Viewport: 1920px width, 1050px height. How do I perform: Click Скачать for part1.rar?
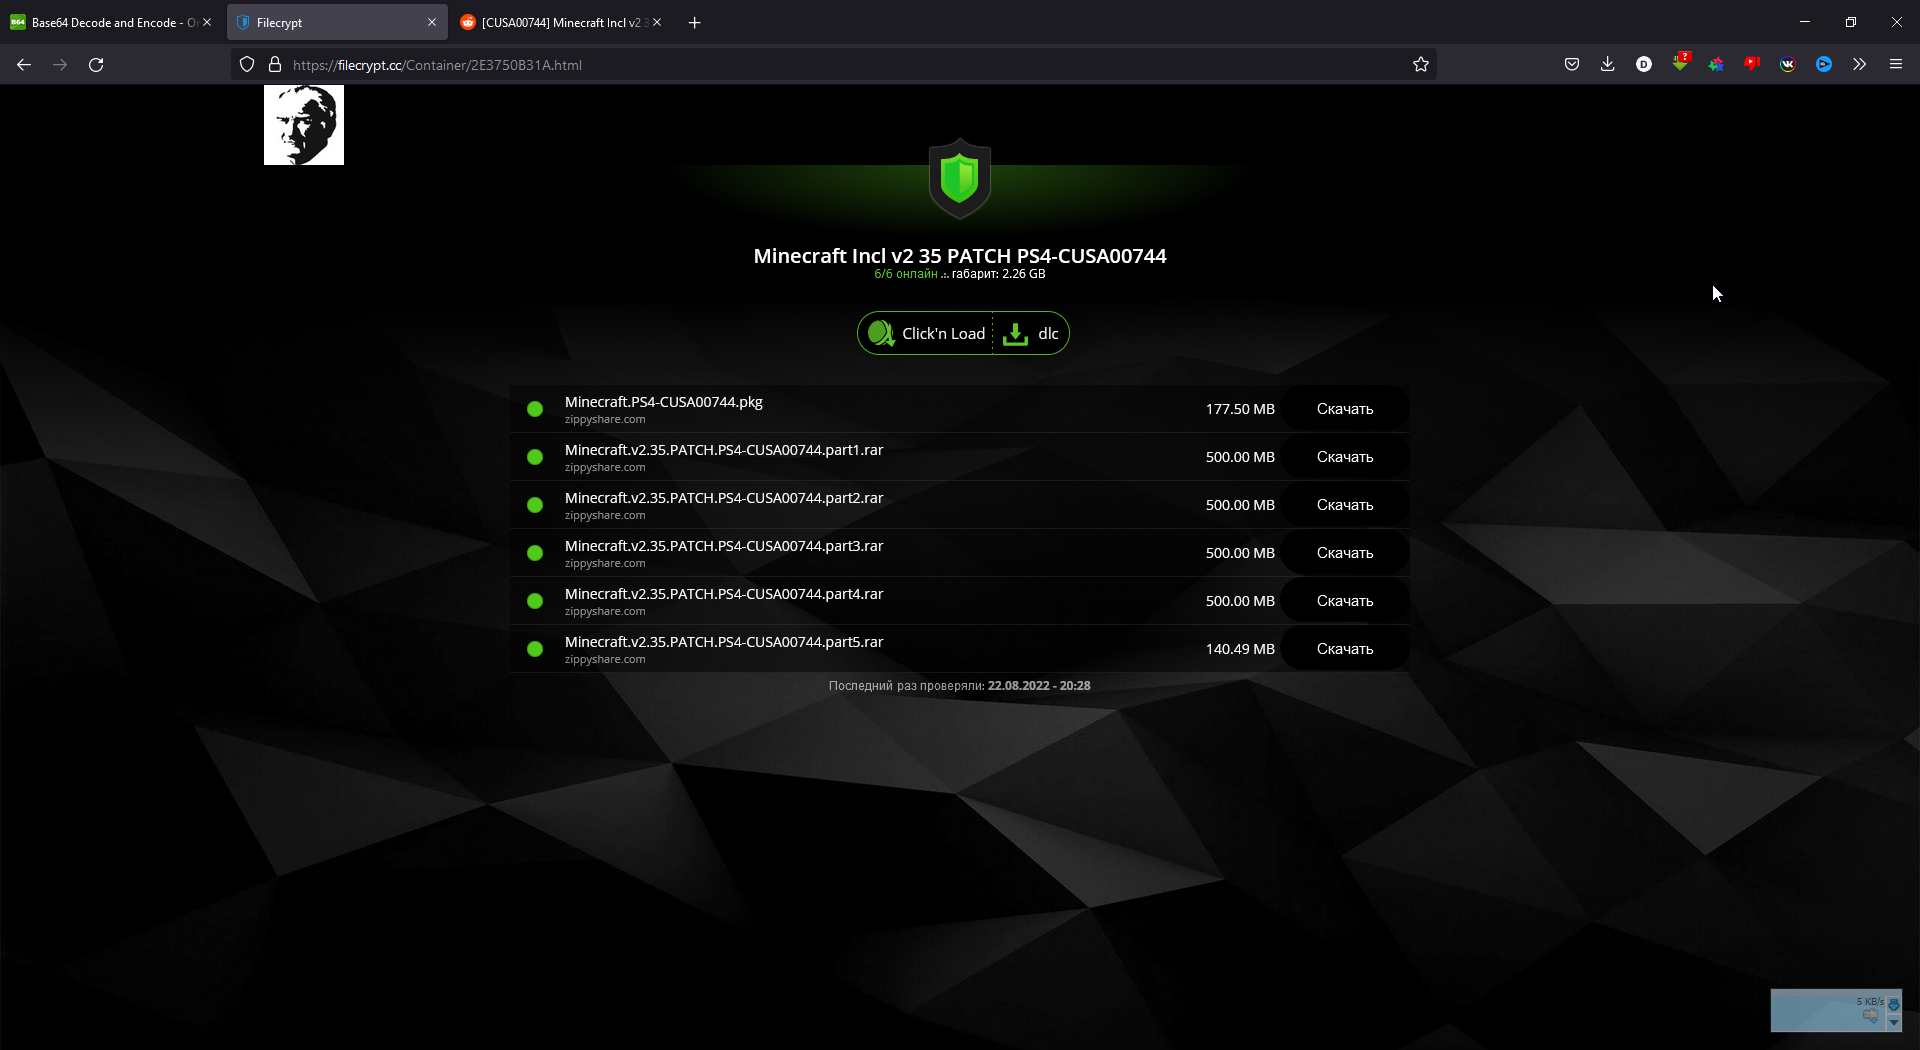click(x=1345, y=457)
